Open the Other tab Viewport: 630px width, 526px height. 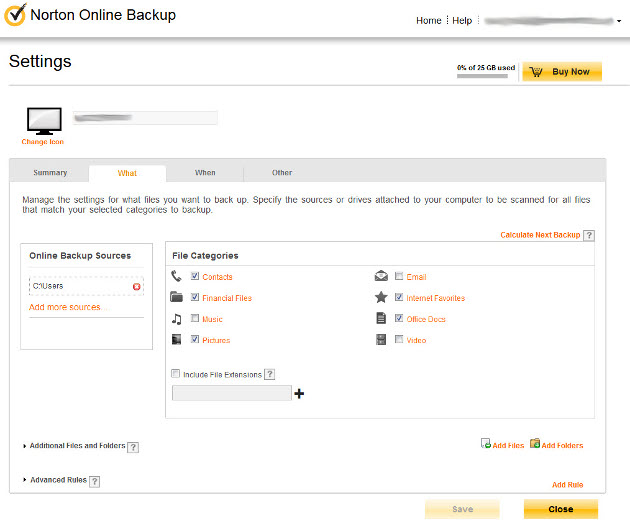[282, 173]
